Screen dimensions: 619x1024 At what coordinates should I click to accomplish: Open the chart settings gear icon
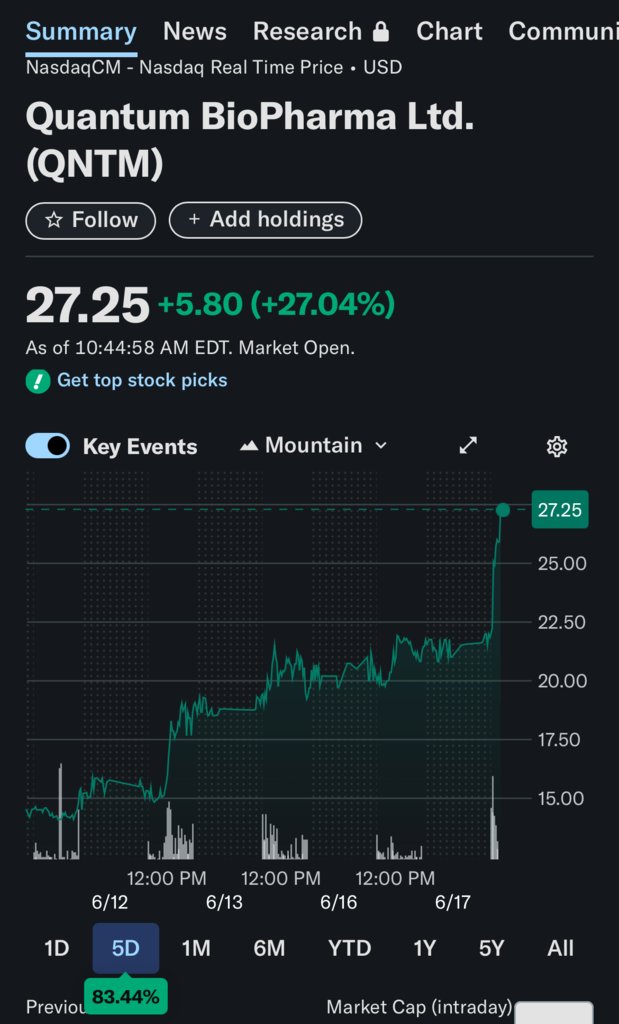(556, 447)
